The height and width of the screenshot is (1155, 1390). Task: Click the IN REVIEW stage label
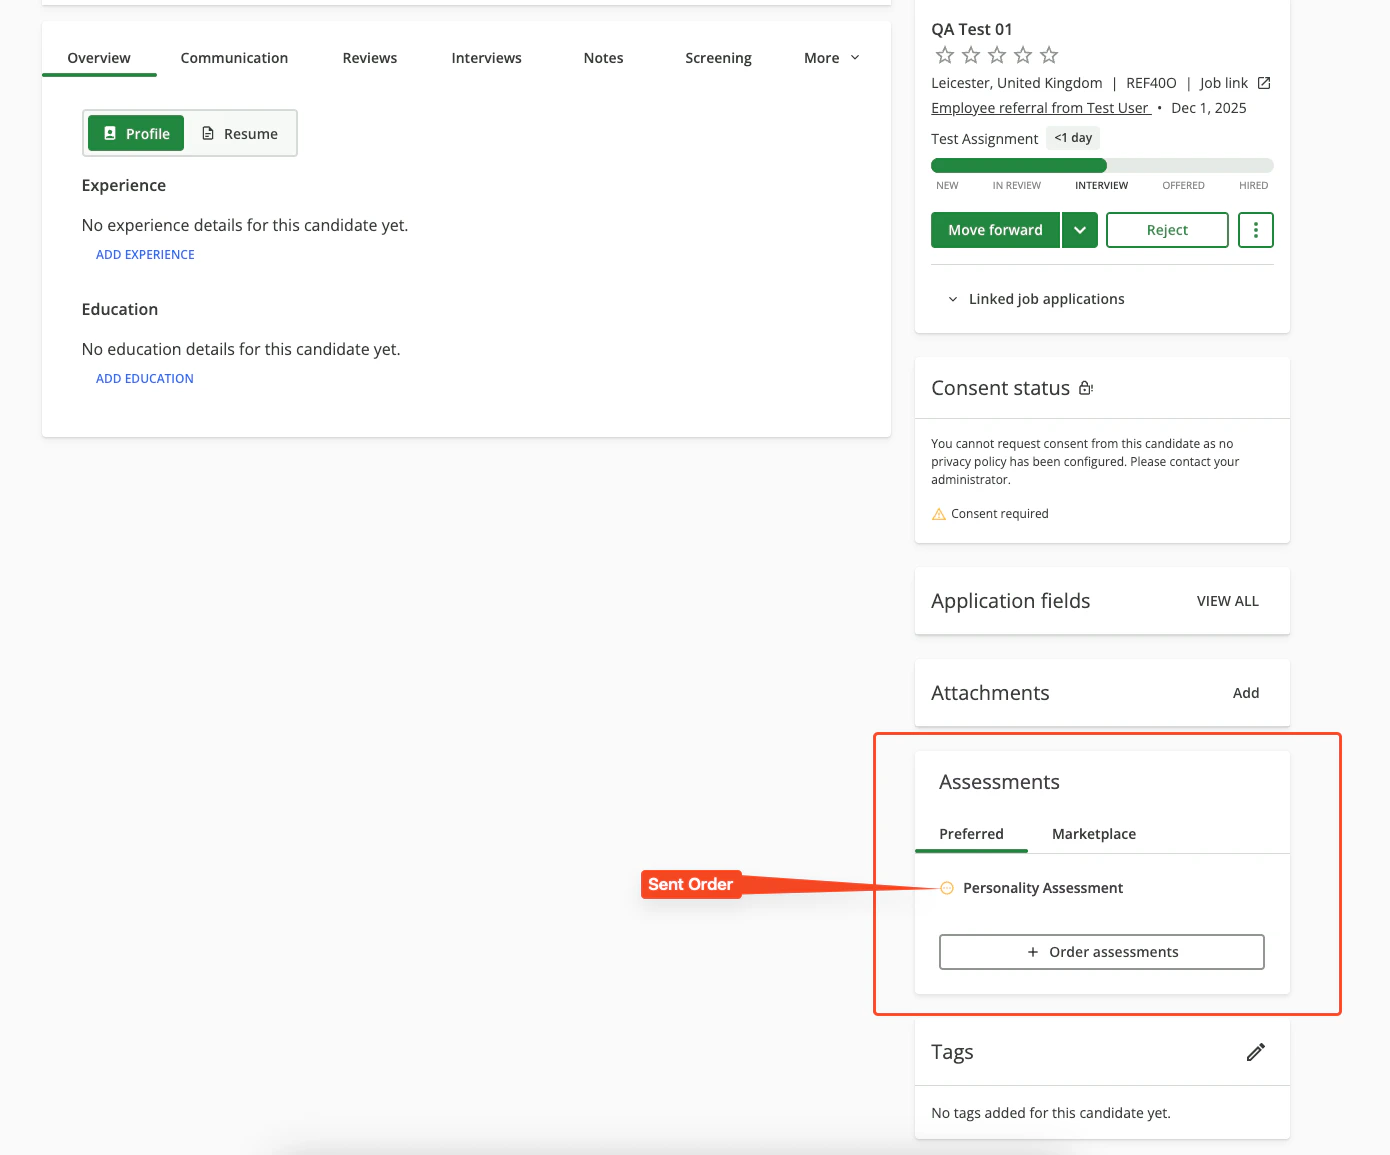click(1017, 186)
